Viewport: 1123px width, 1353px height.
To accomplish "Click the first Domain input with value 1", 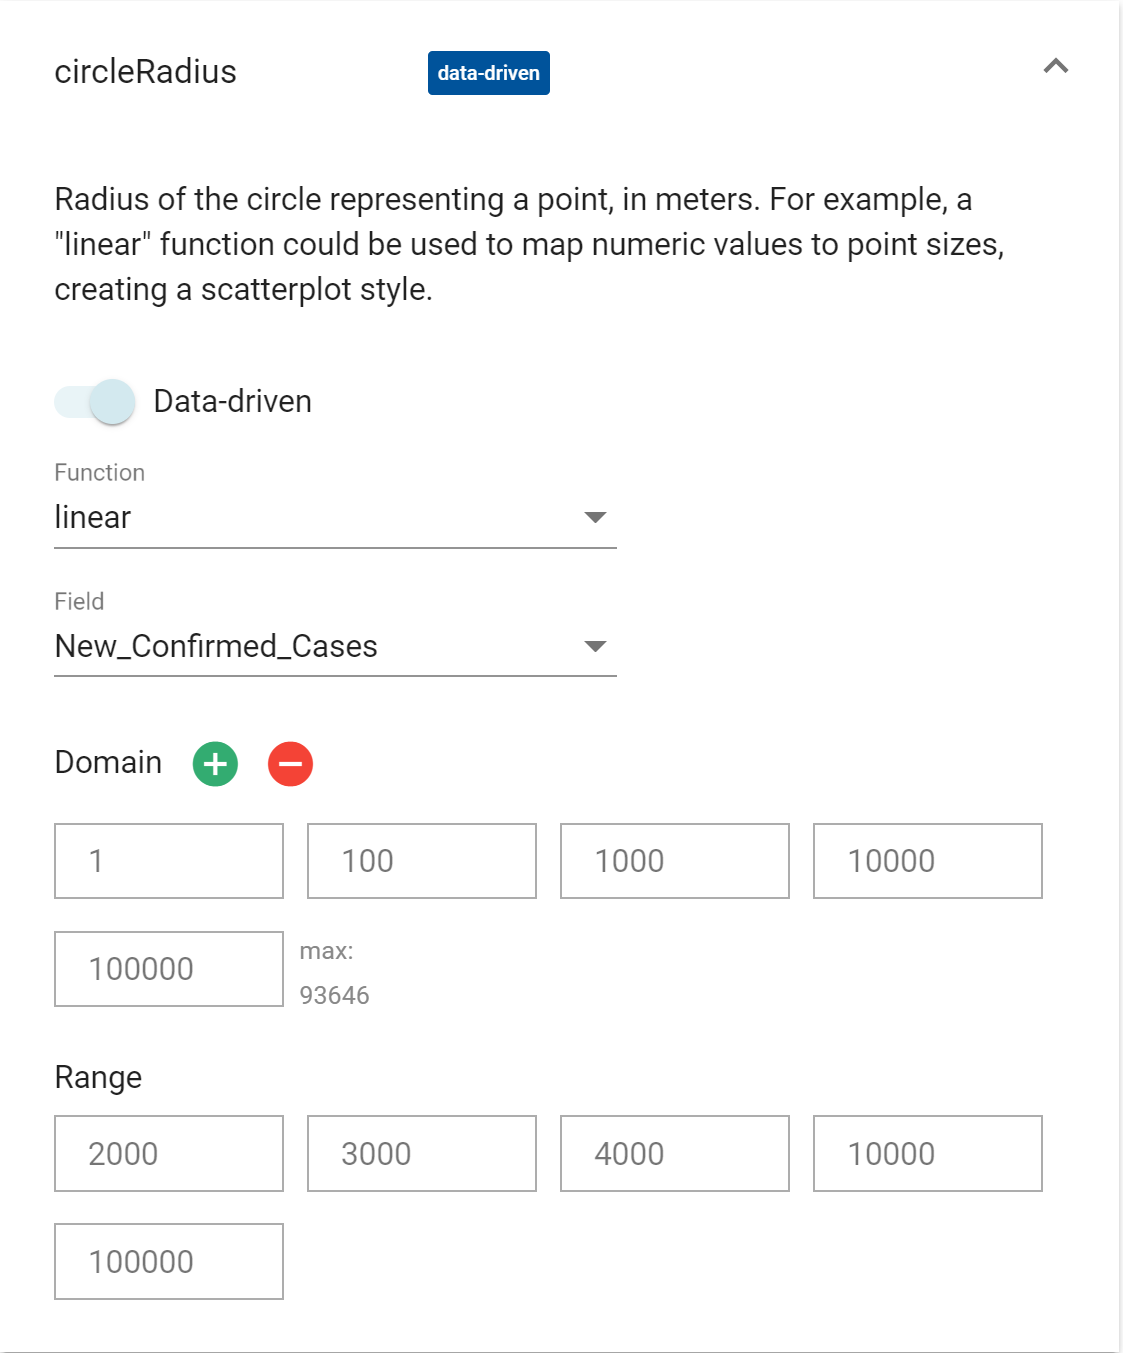I will click(x=169, y=861).
